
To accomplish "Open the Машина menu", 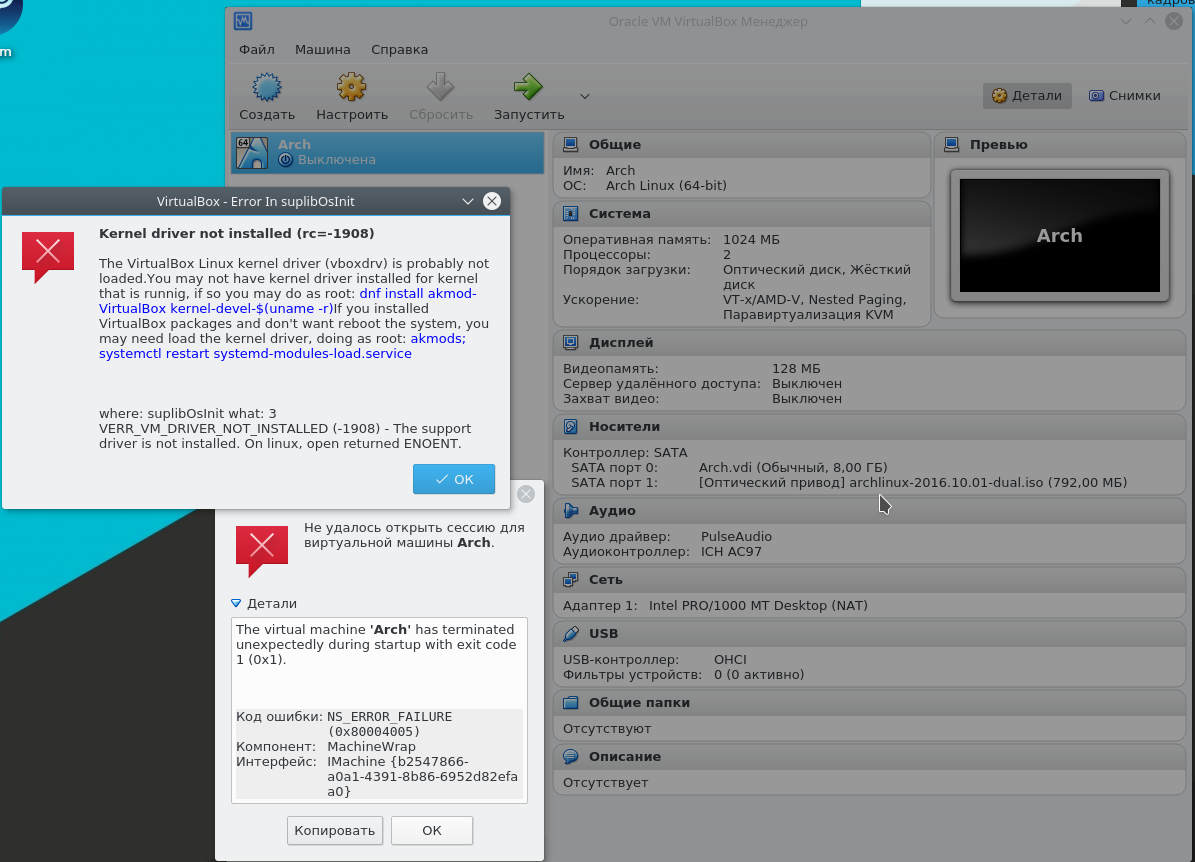I will click(x=322, y=50).
